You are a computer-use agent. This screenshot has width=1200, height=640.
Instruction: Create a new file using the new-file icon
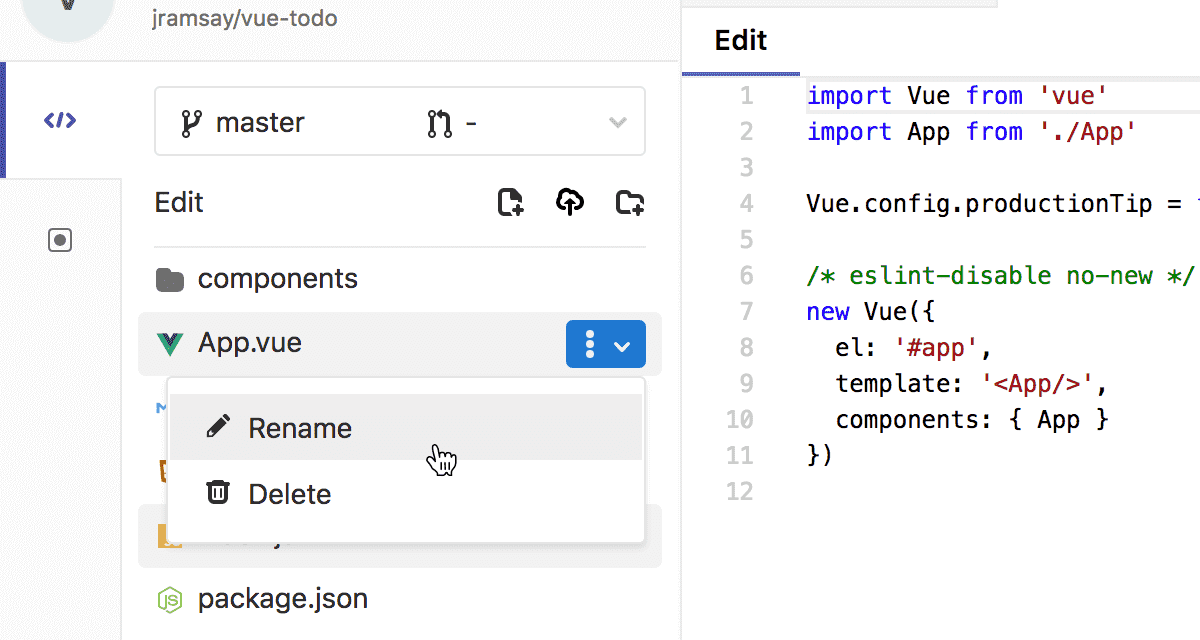coord(510,203)
